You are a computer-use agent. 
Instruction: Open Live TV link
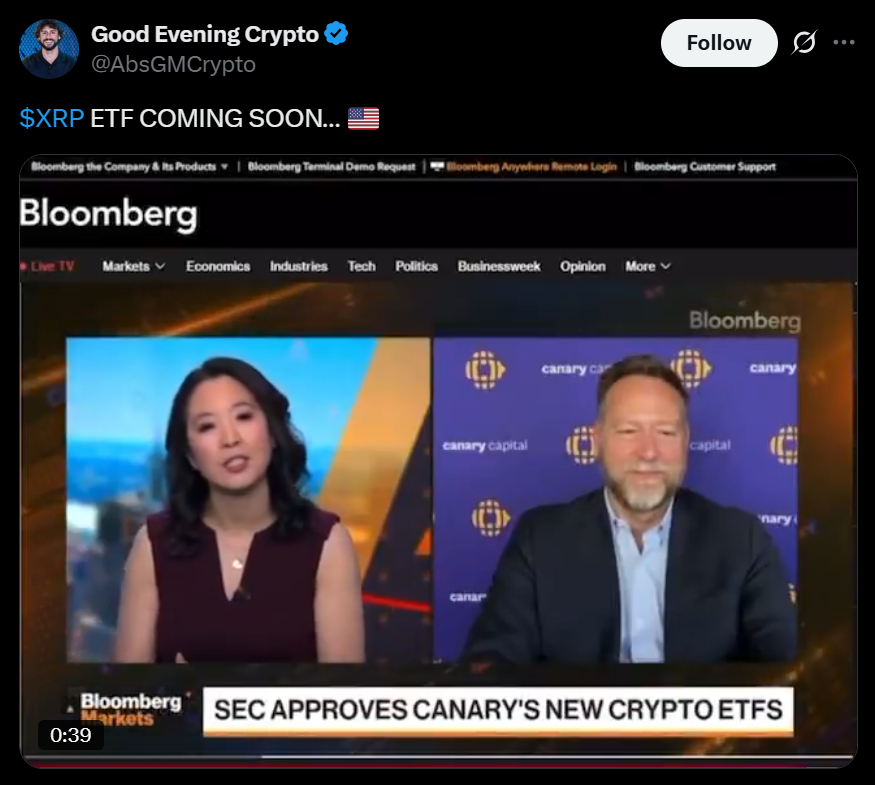point(49,266)
